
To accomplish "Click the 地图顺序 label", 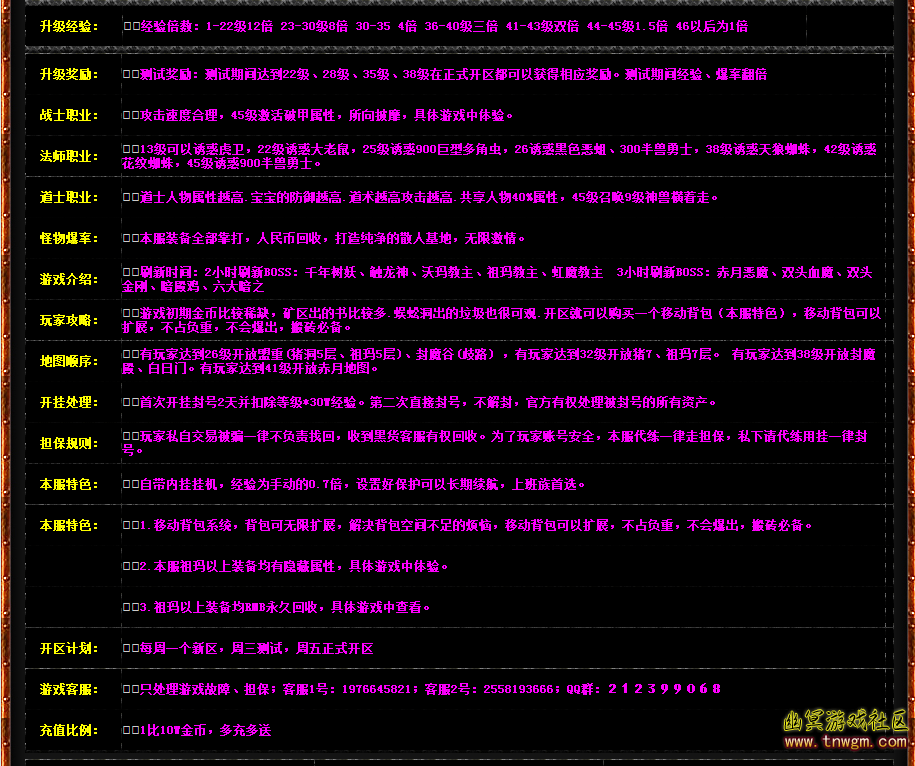I will [69, 361].
